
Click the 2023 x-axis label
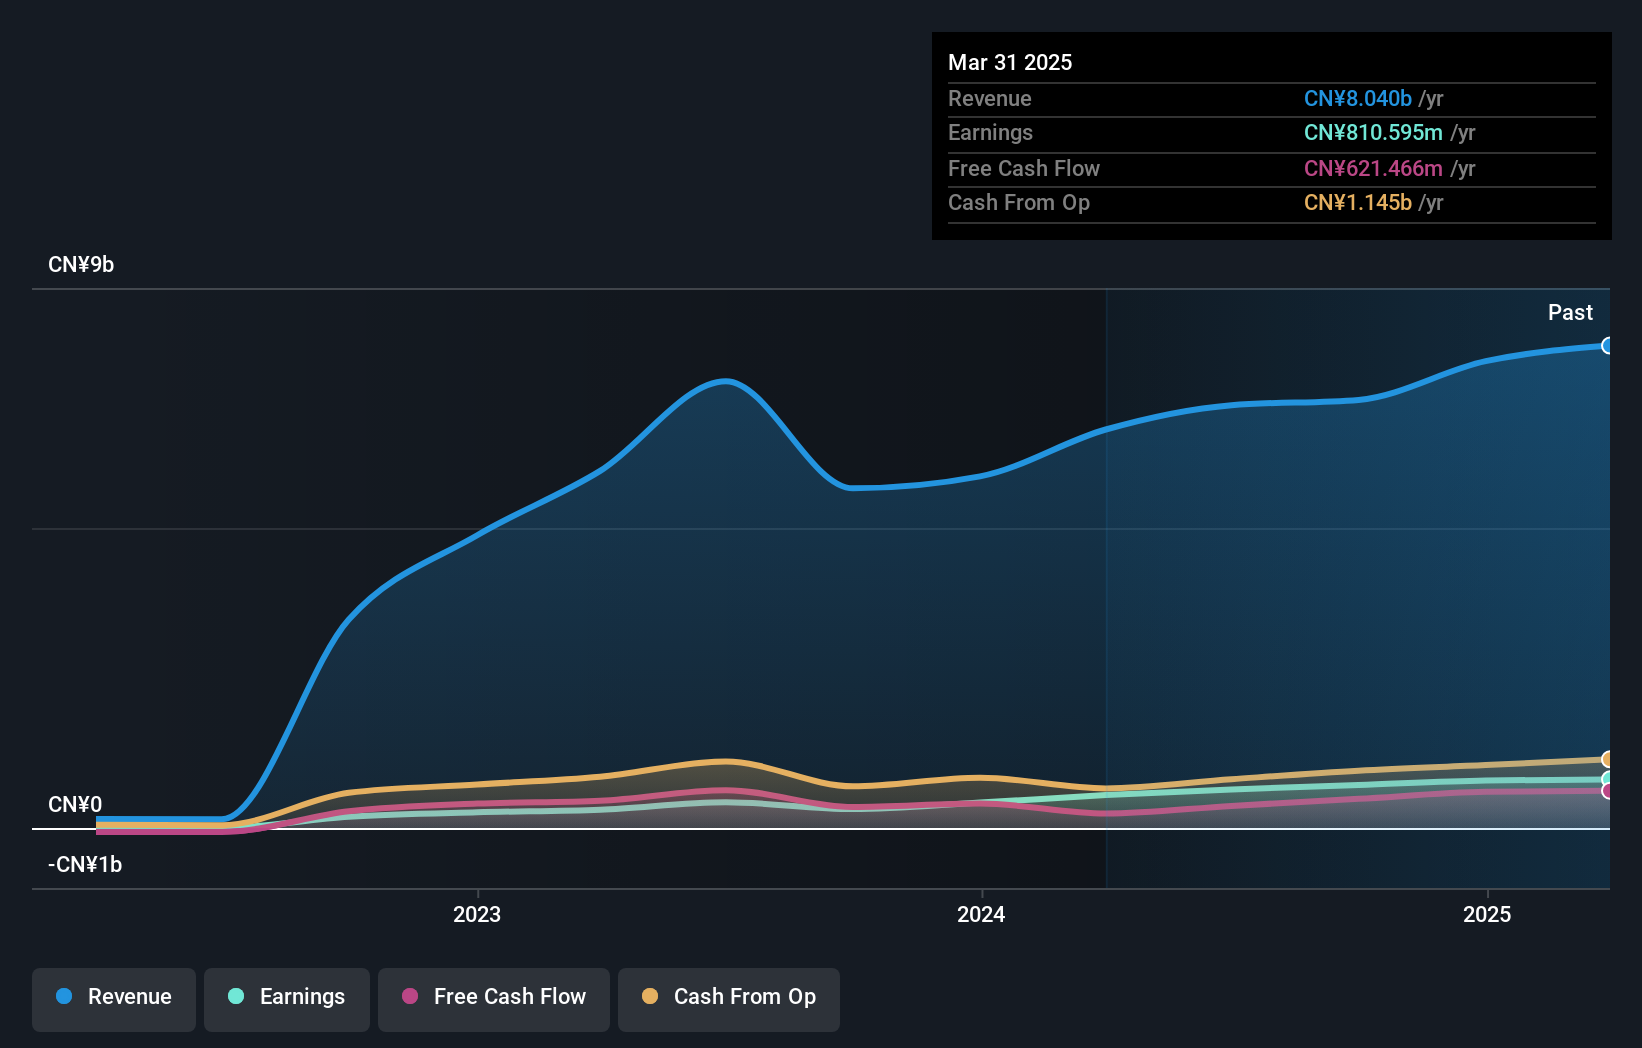[477, 914]
